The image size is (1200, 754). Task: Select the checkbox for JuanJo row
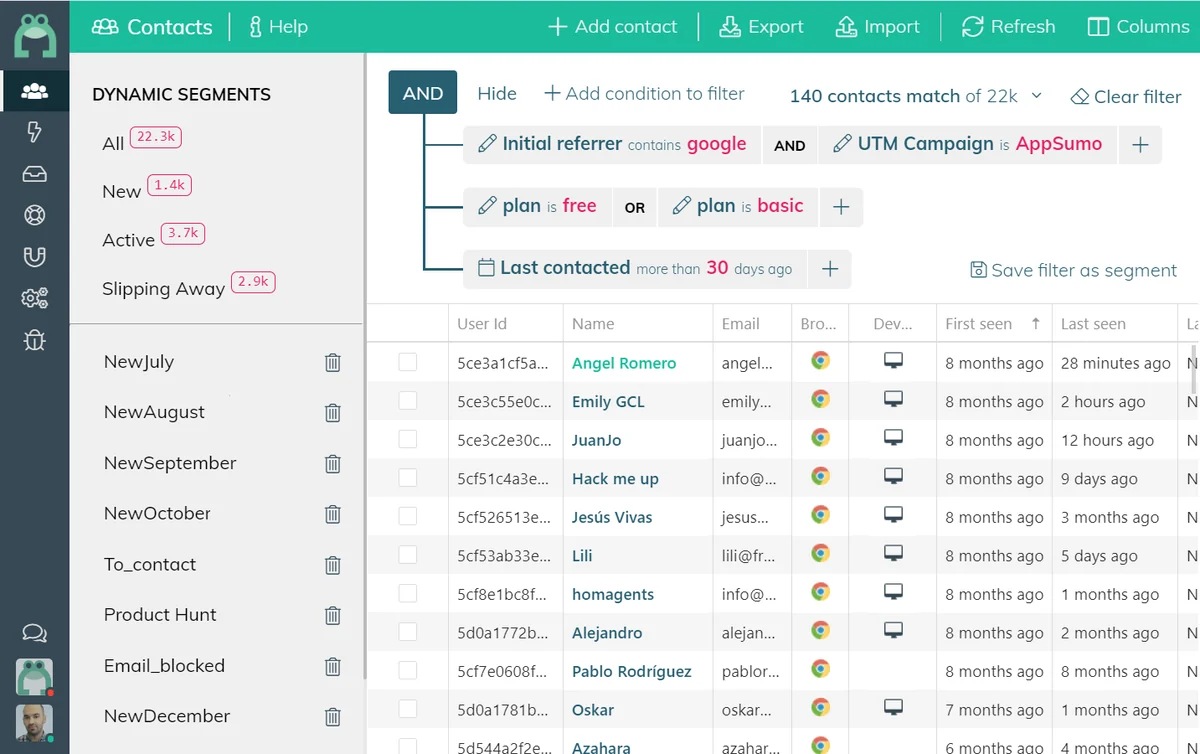tap(408, 439)
